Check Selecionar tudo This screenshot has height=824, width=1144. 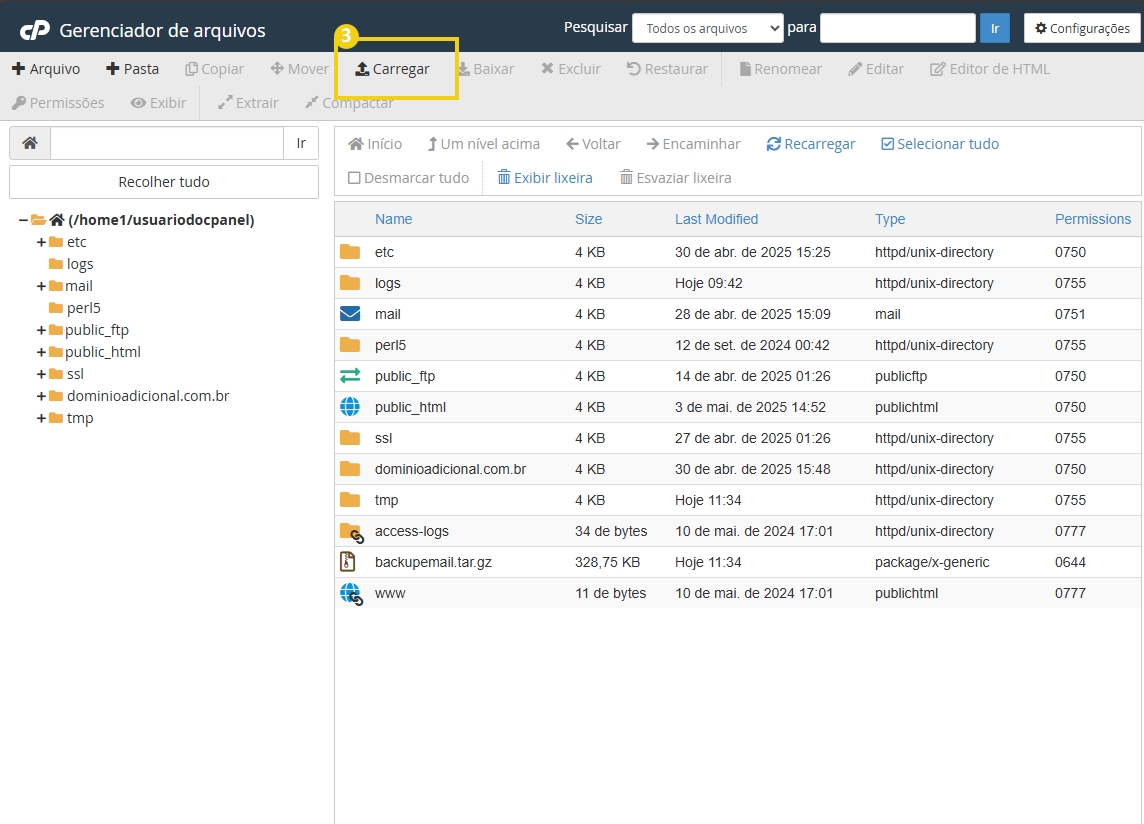(x=940, y=144)
